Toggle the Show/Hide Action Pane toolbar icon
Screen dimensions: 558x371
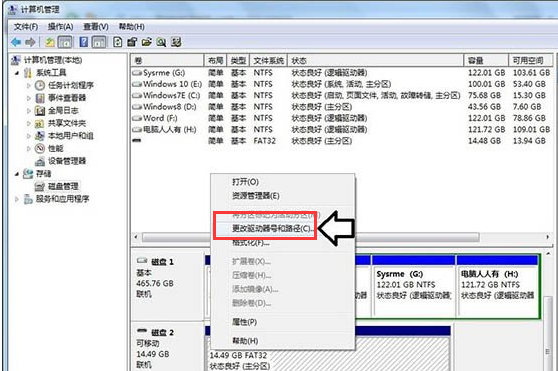pos(99,42)
